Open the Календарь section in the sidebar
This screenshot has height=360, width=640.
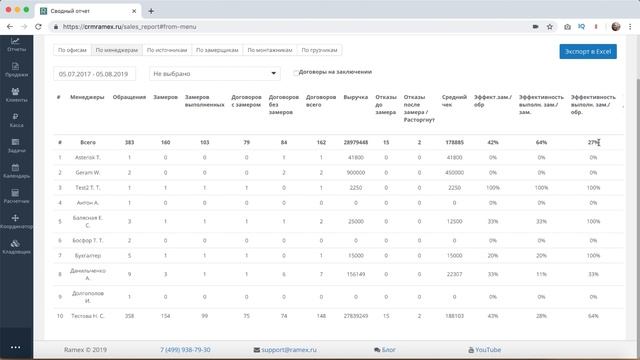[x=16, y=171]
